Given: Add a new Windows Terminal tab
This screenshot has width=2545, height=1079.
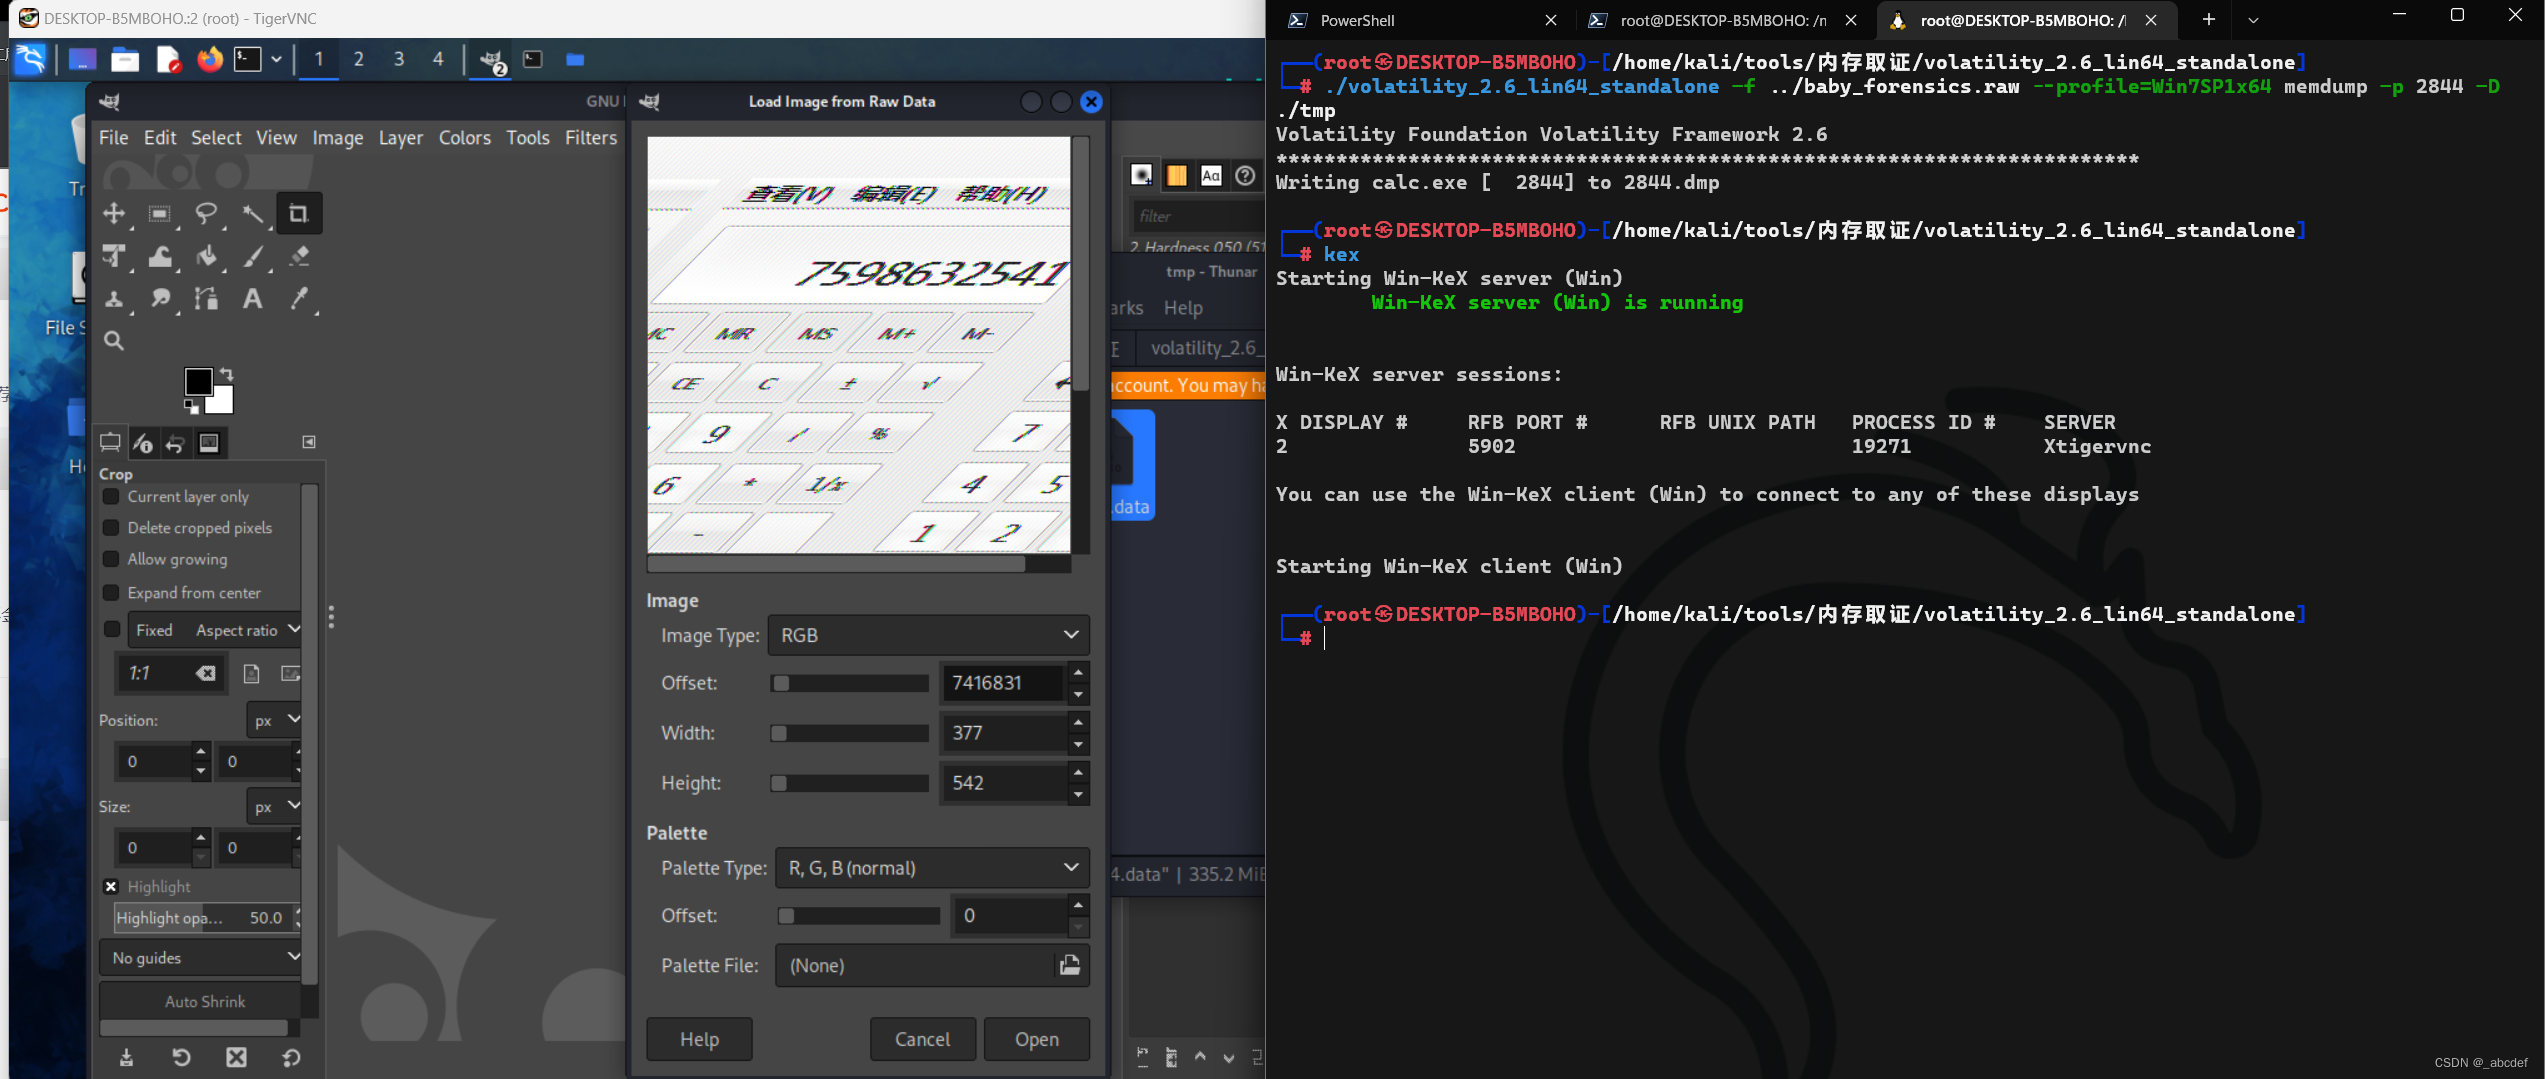Looking at the screenshot, I should pos(2209,20).
